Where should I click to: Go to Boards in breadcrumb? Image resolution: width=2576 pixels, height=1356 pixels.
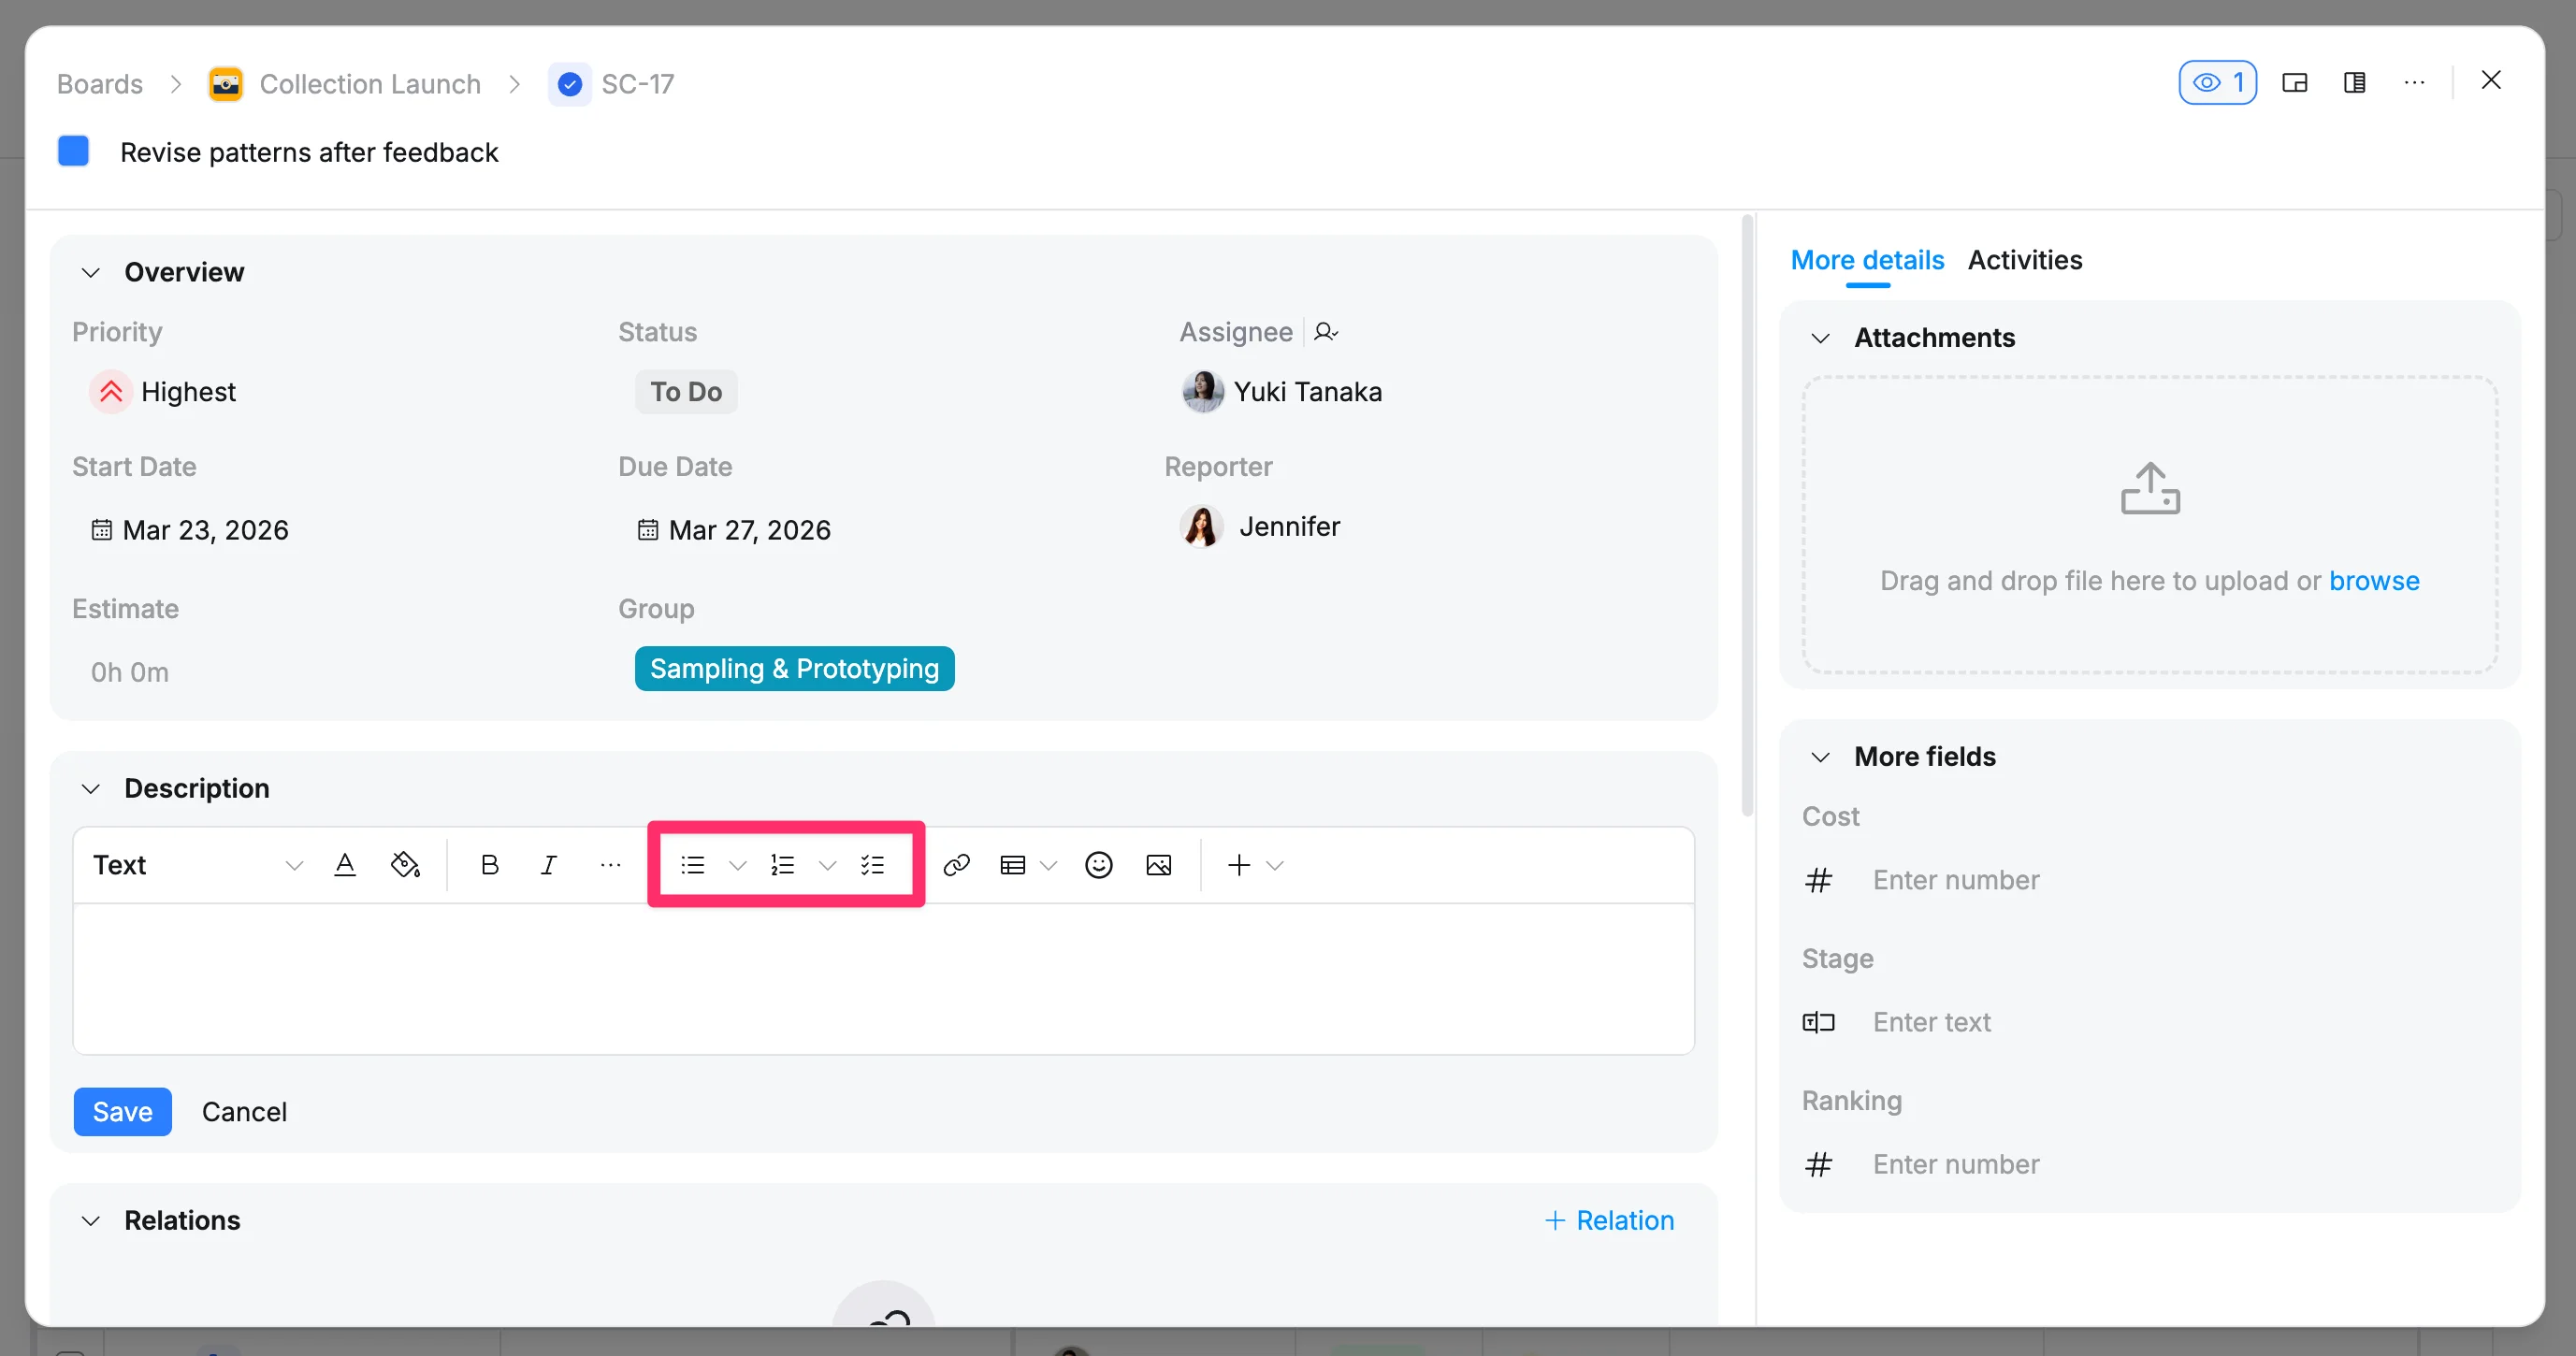pos(100,84)
